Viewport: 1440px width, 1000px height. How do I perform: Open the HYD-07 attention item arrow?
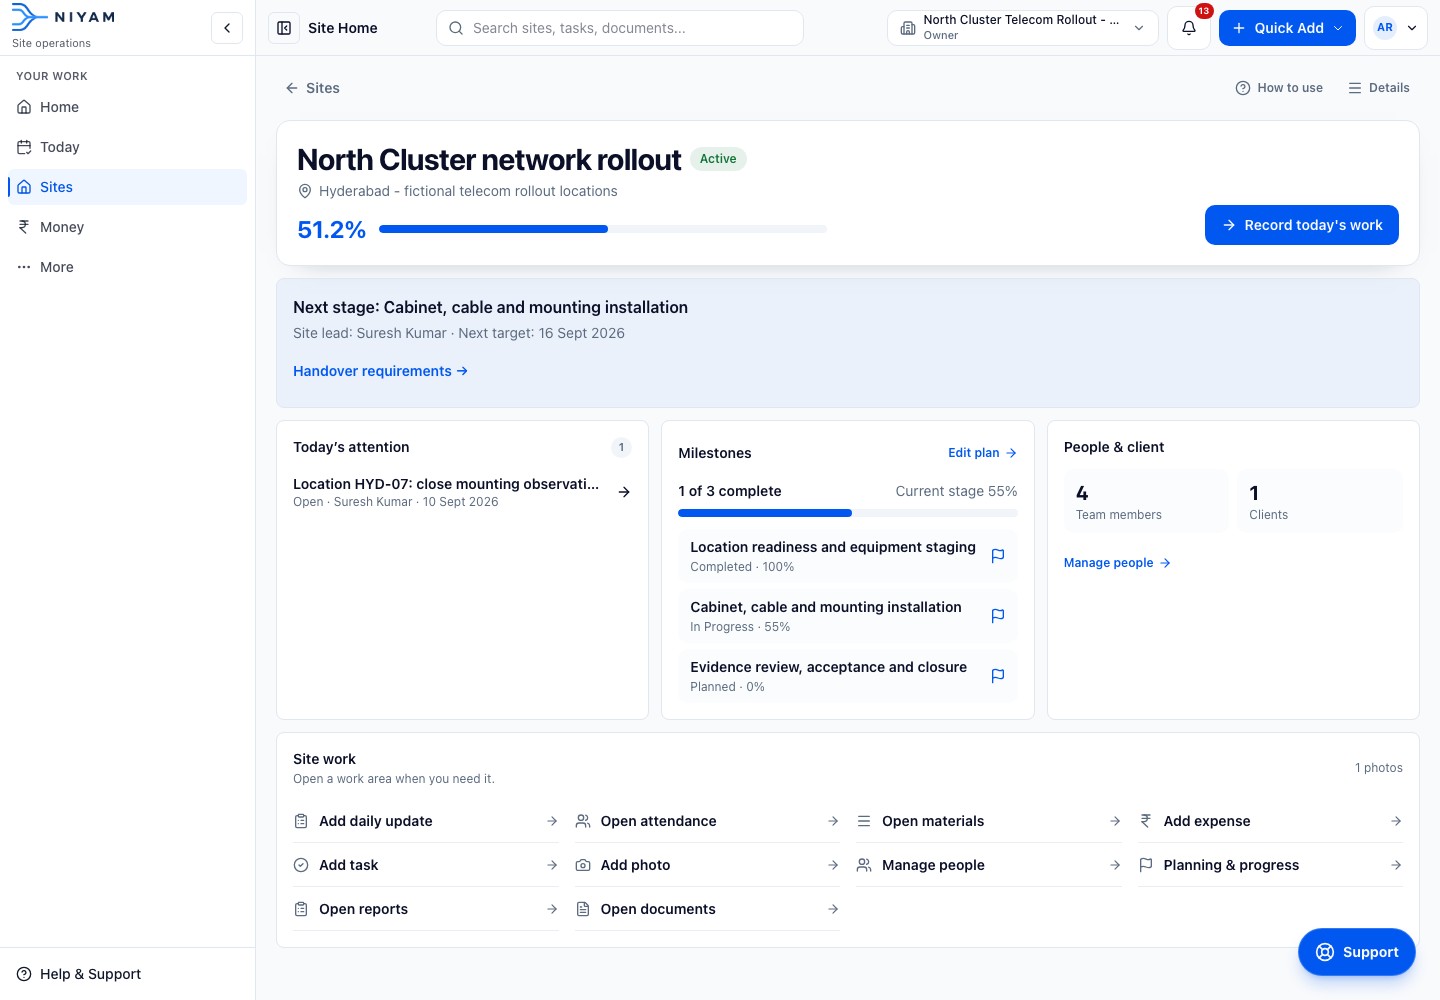pyautogui.click(x=624, y=492)
